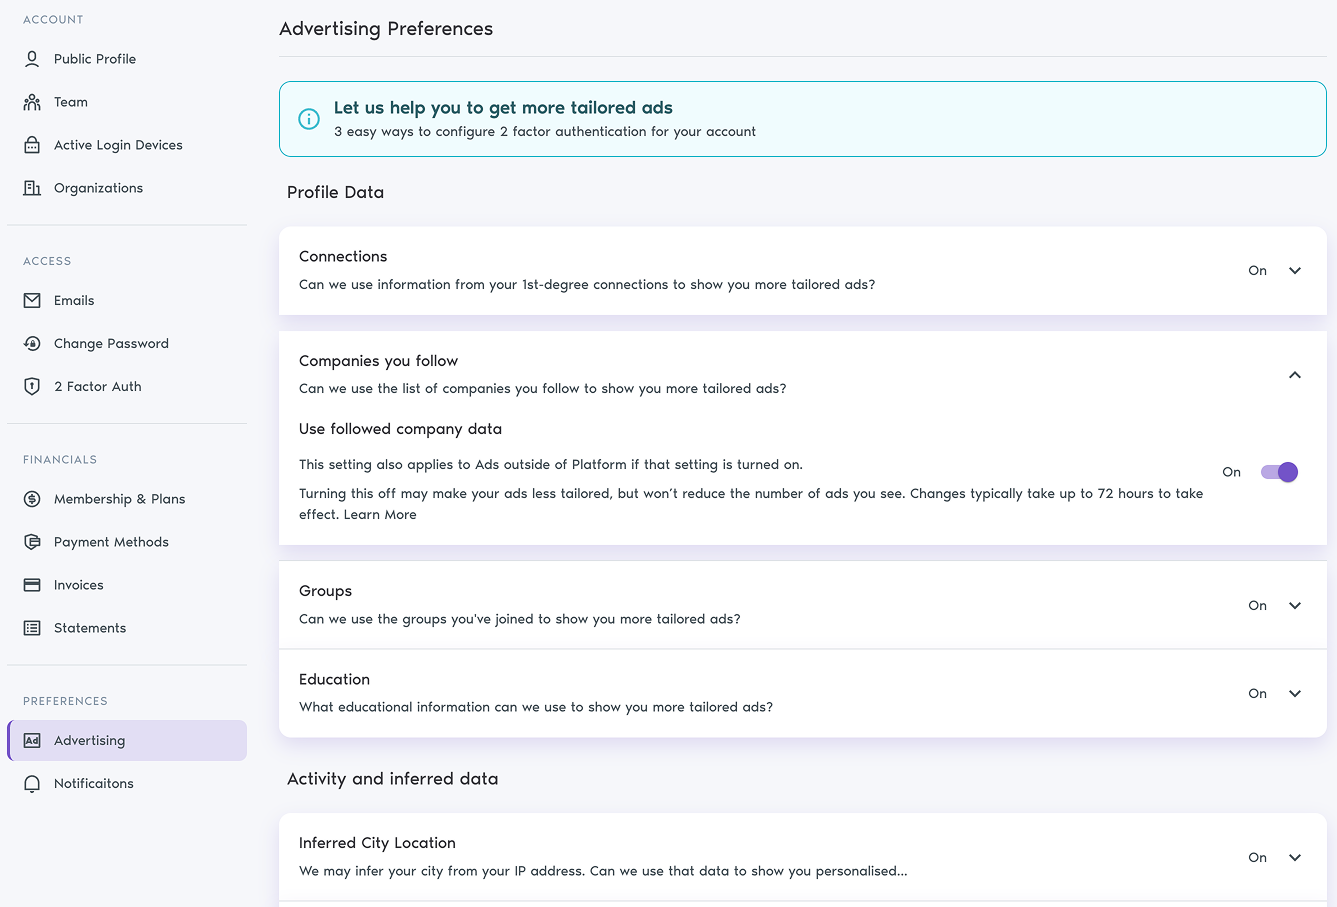Click the Change Password key icon
The image size is (1337, 907).
coord(31,343)
